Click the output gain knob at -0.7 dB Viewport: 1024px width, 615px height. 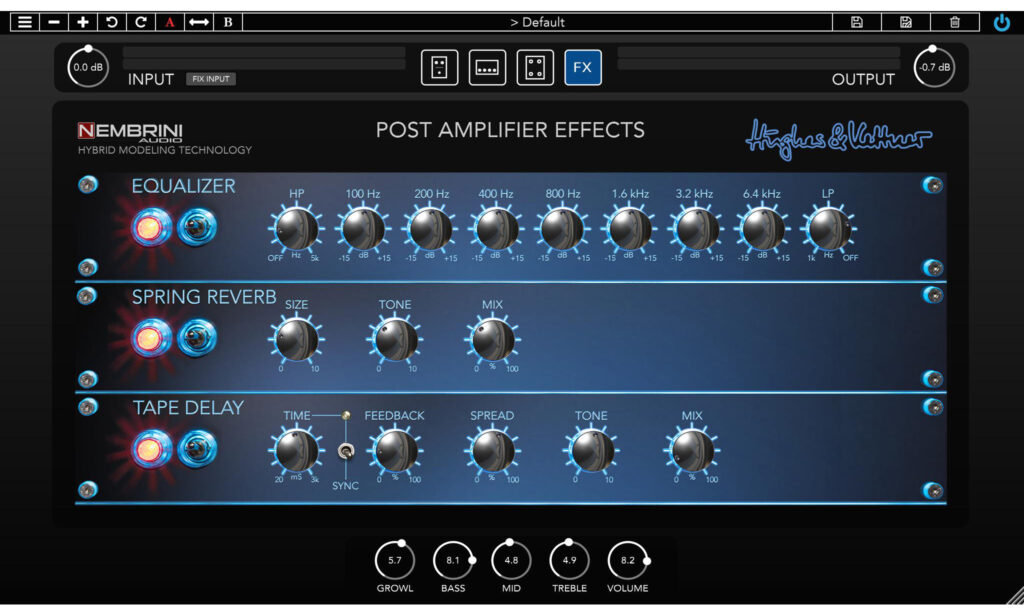[934, 67]
